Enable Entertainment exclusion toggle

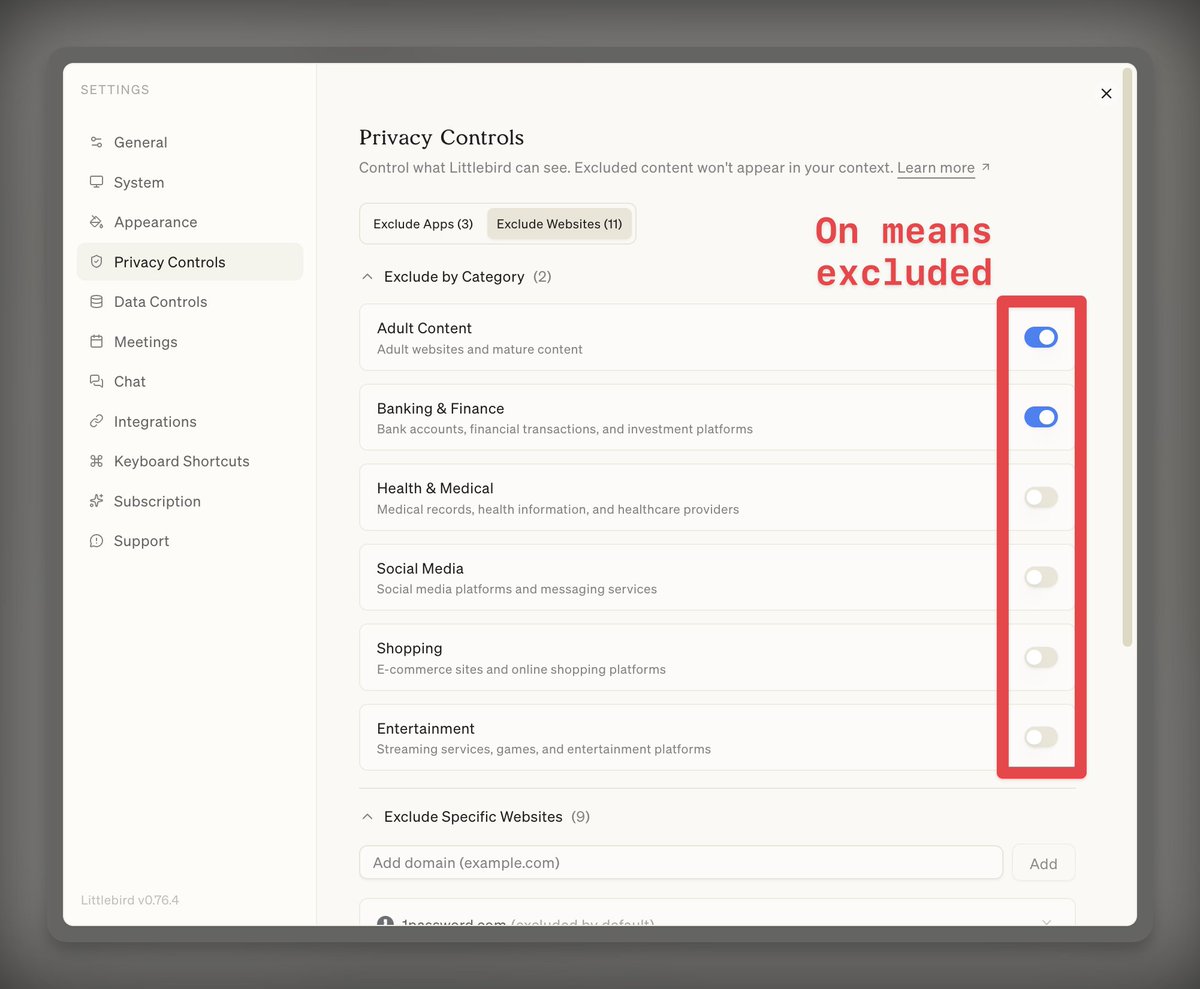pos(1040,737)
